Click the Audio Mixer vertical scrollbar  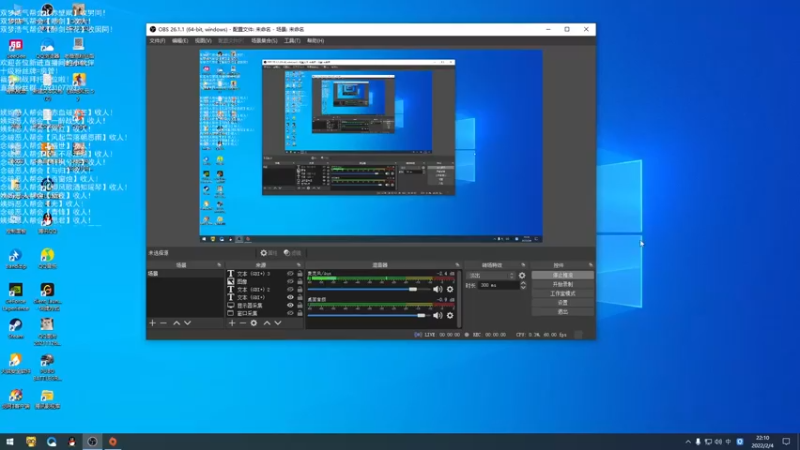459,299
